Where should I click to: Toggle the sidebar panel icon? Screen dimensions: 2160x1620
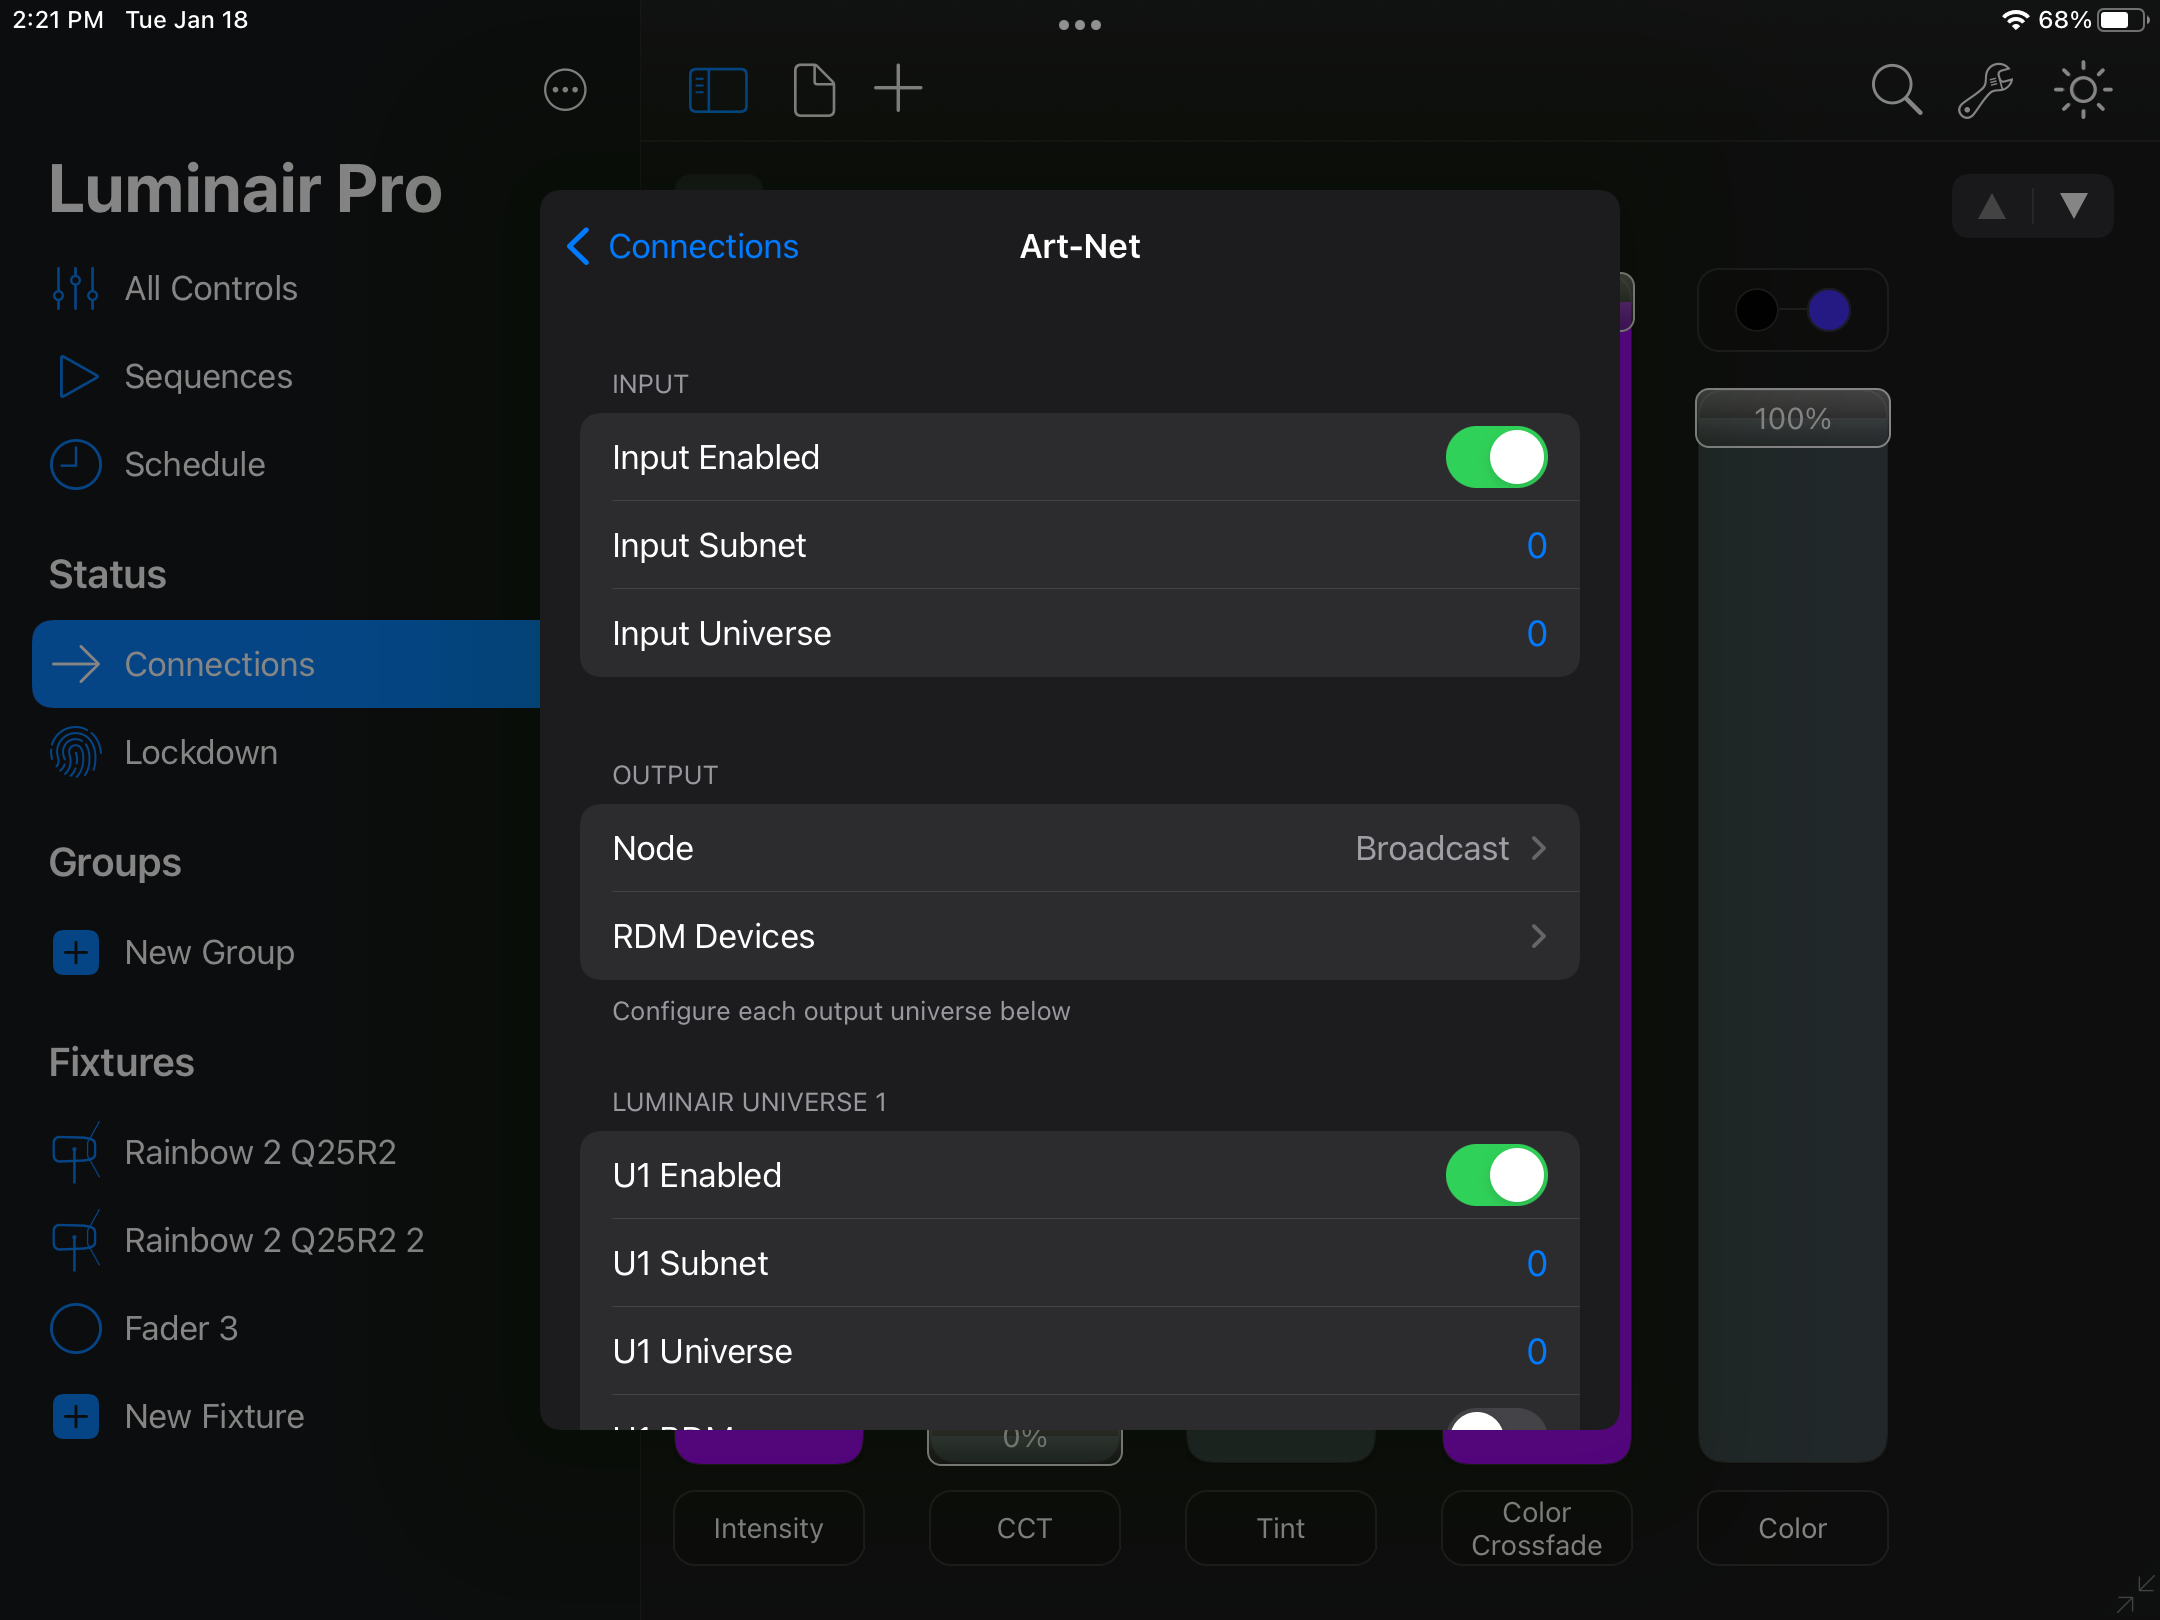click(718, 91)
